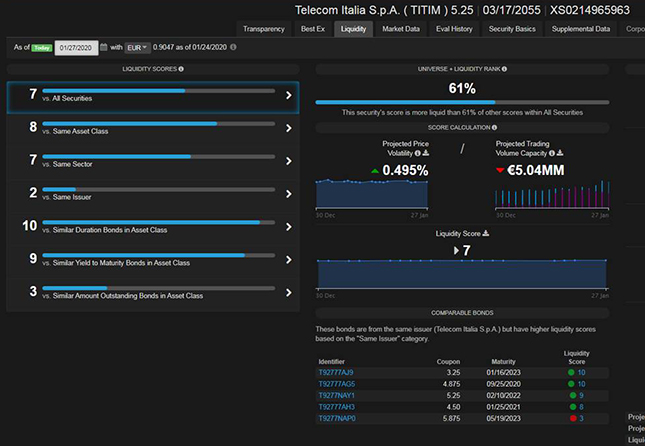Click the As of date field 01/27/2020
This screenshot has width=645, height=446.
click(x=76, y=48)
